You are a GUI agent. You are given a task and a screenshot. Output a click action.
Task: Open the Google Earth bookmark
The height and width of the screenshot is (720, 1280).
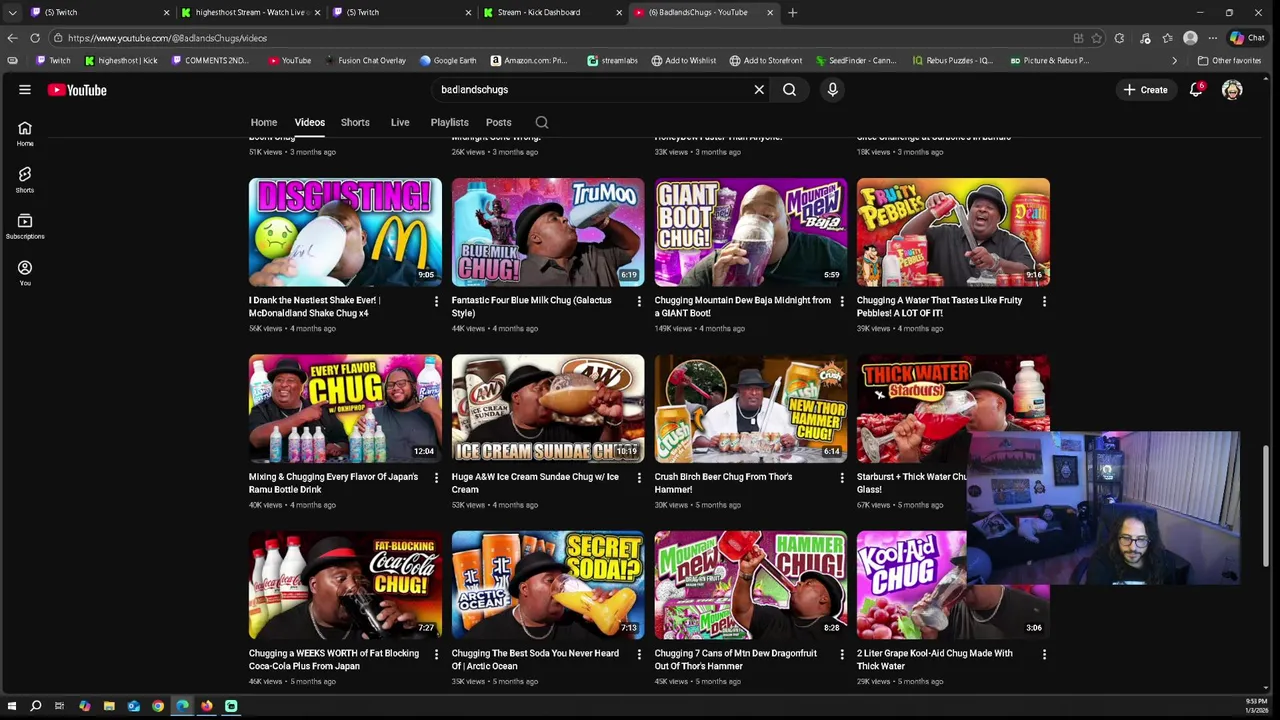tap(447, 60)
